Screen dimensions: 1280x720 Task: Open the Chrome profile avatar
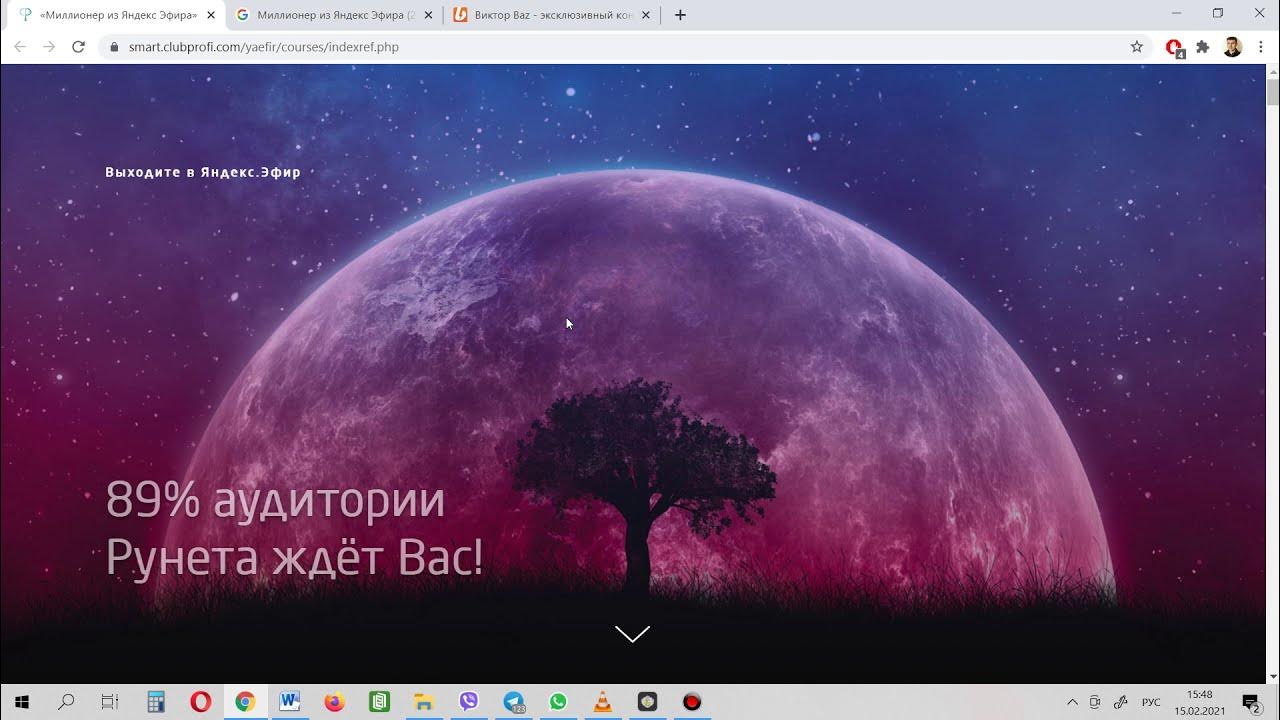[1233, 47]
